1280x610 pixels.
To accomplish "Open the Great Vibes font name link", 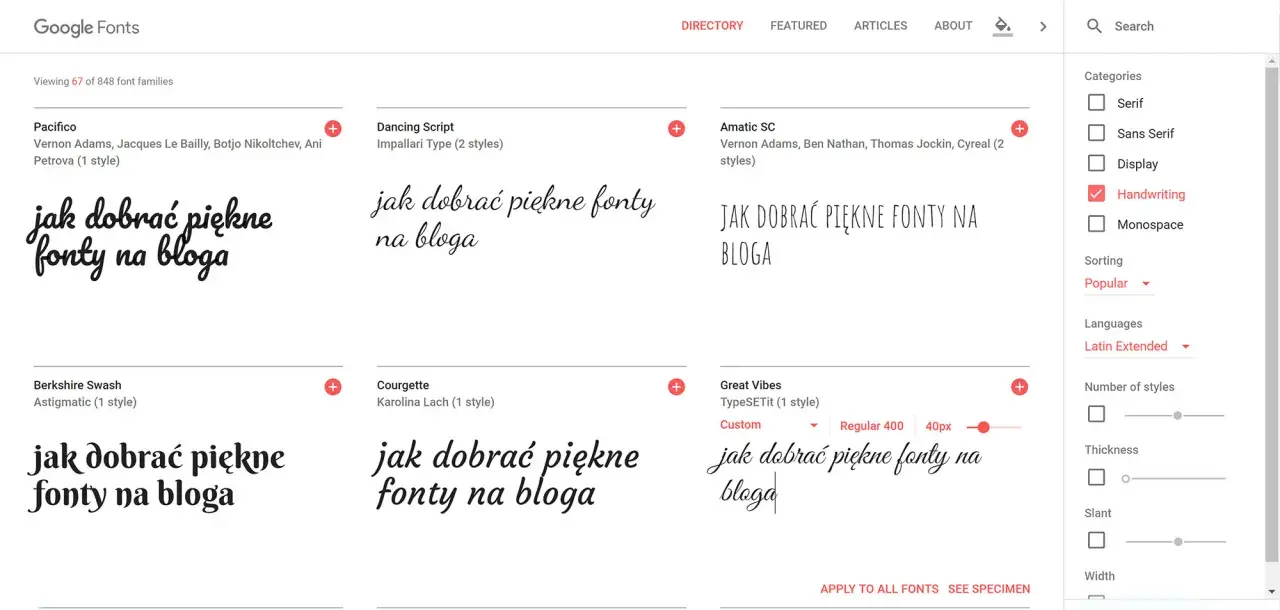I will (x=750, y=385).
